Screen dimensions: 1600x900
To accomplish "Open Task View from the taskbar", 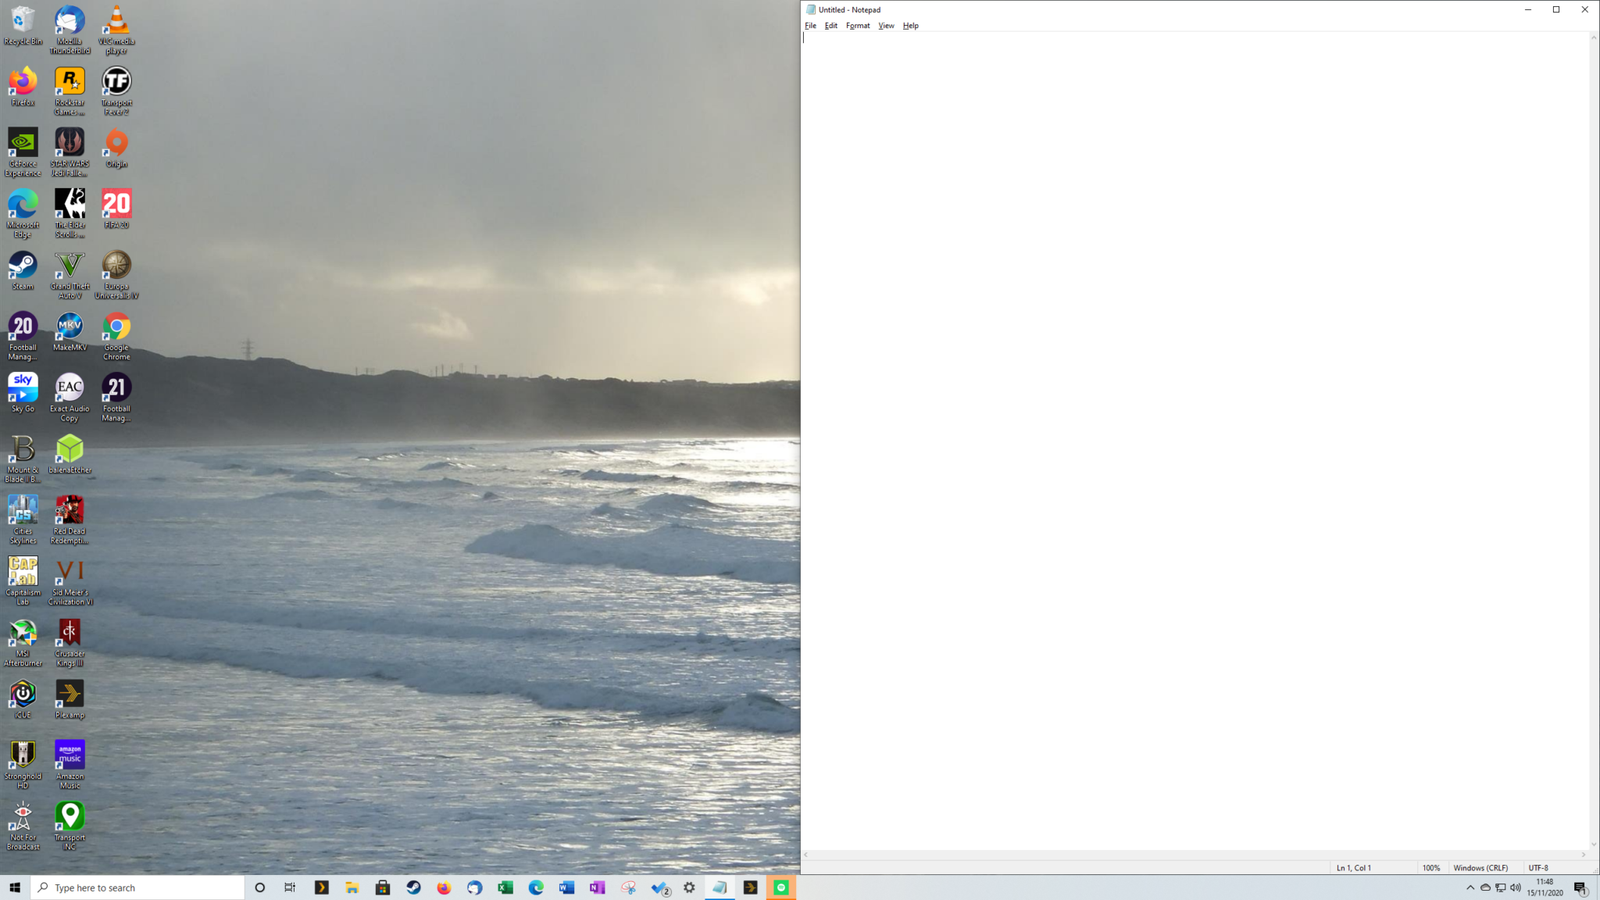I will point(290,887).
